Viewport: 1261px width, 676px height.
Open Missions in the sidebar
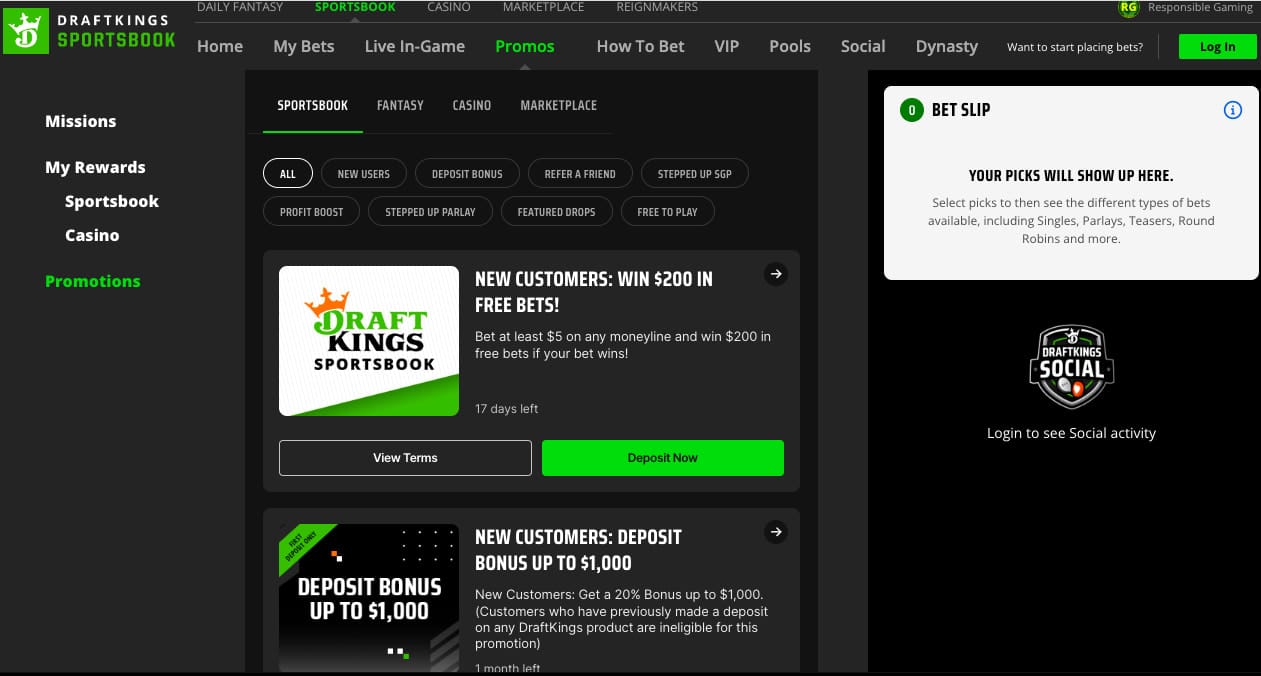click(81, 121)
